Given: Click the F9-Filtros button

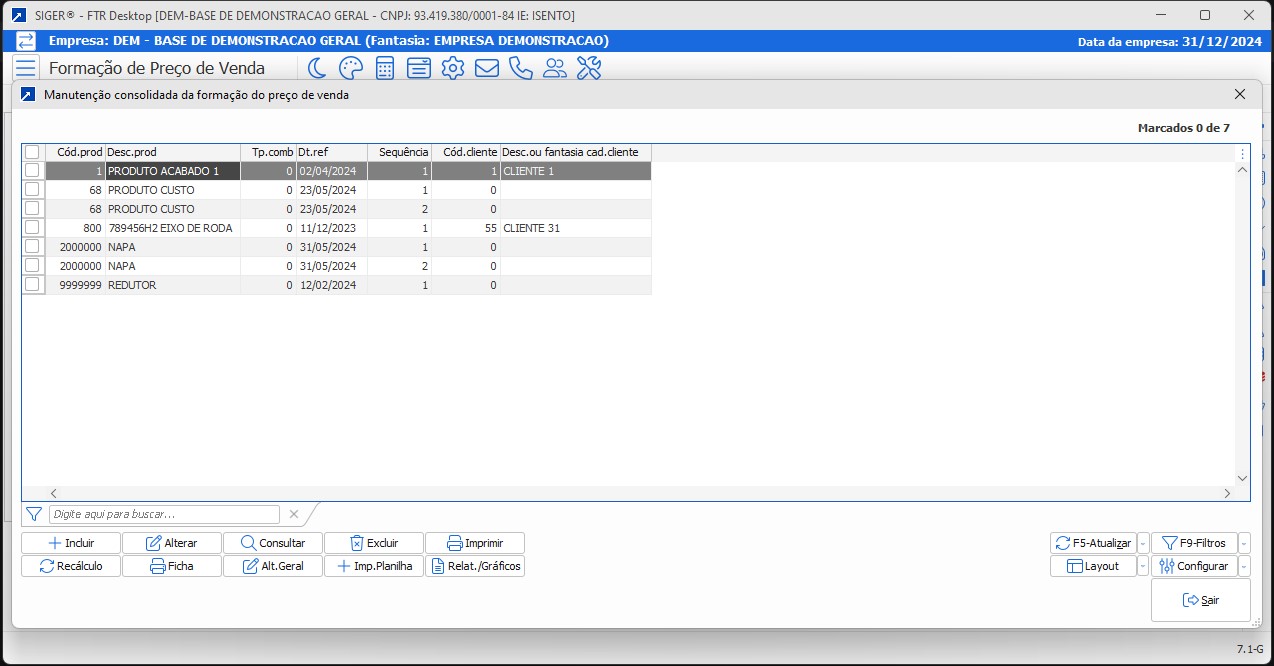Looking at the screenshot, I should pyautogui.click(x=1194, y=543).
